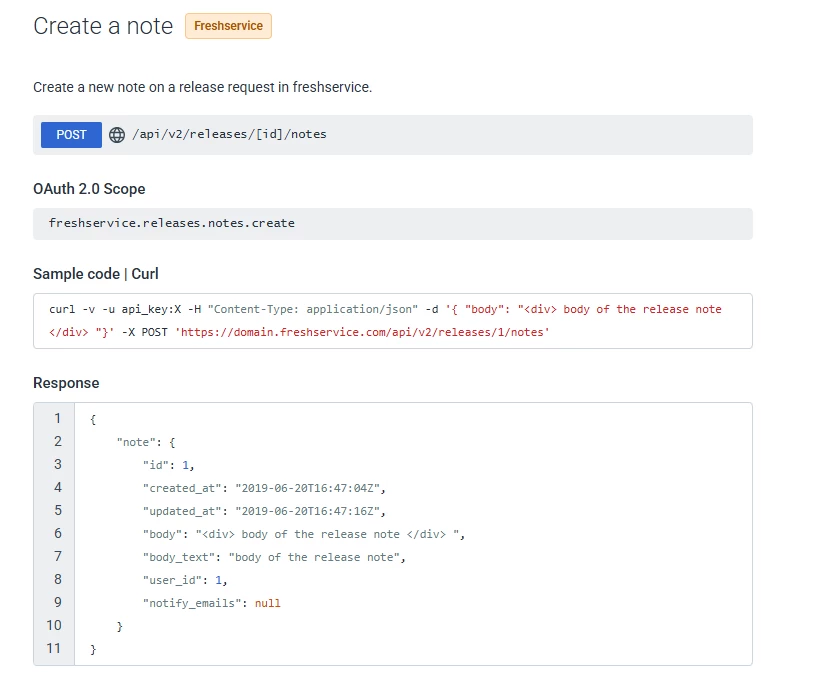Screen dimensions: 813x688
Task: Click the "notify_emails": null response line
Action: pos(212,603)
